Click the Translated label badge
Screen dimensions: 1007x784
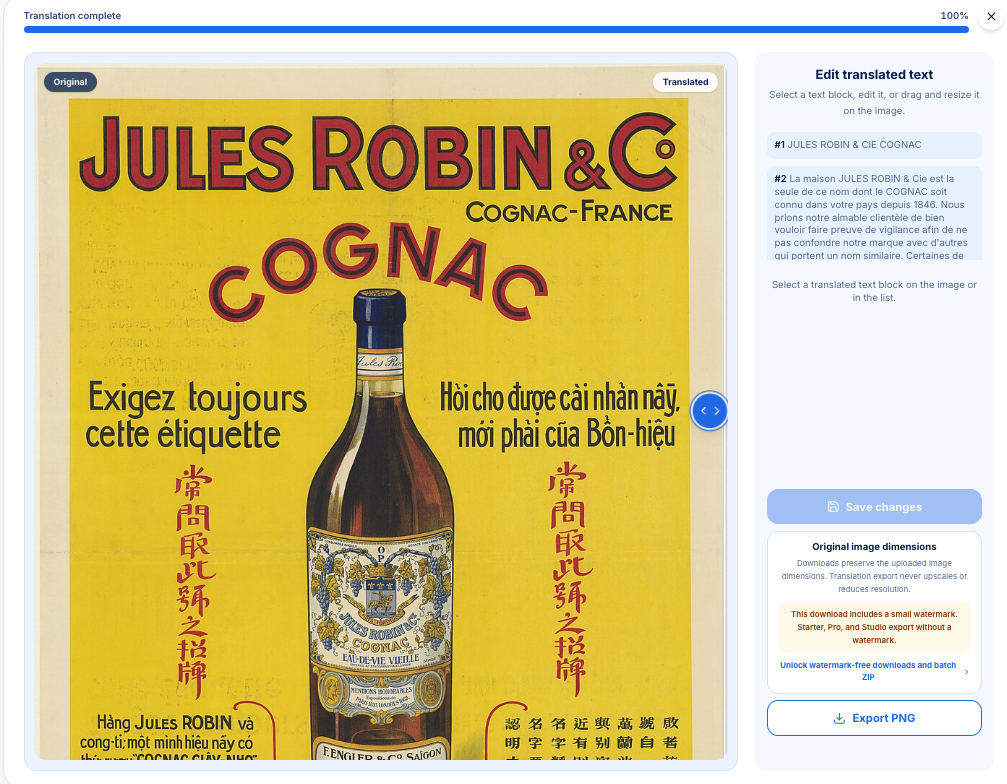(685, 82)
